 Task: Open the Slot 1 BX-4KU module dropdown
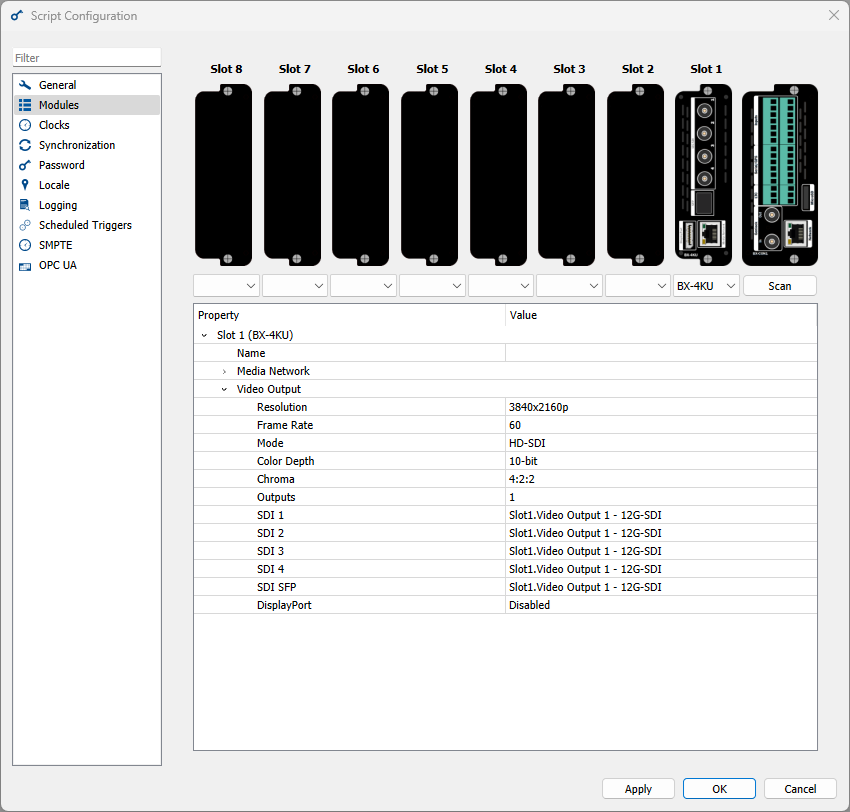(x=706, y=286)
